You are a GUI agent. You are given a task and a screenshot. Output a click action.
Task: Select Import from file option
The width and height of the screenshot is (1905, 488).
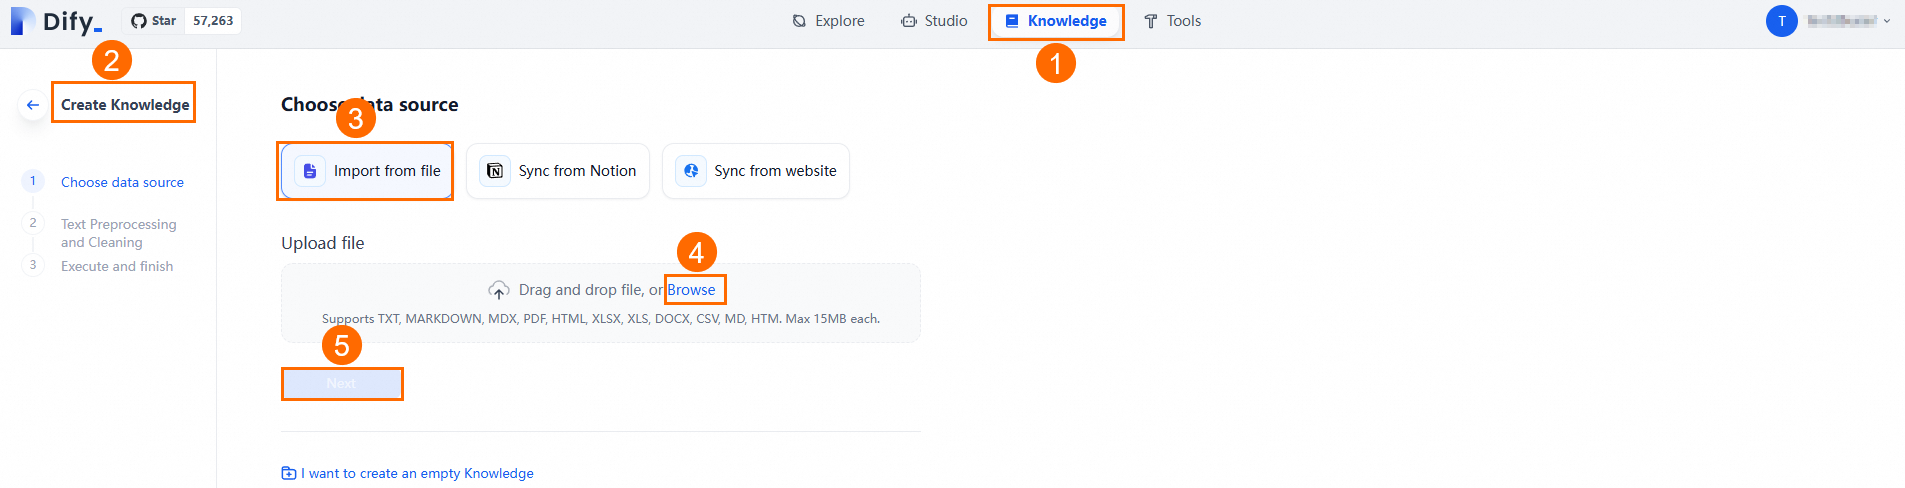[x=366, y=171]
